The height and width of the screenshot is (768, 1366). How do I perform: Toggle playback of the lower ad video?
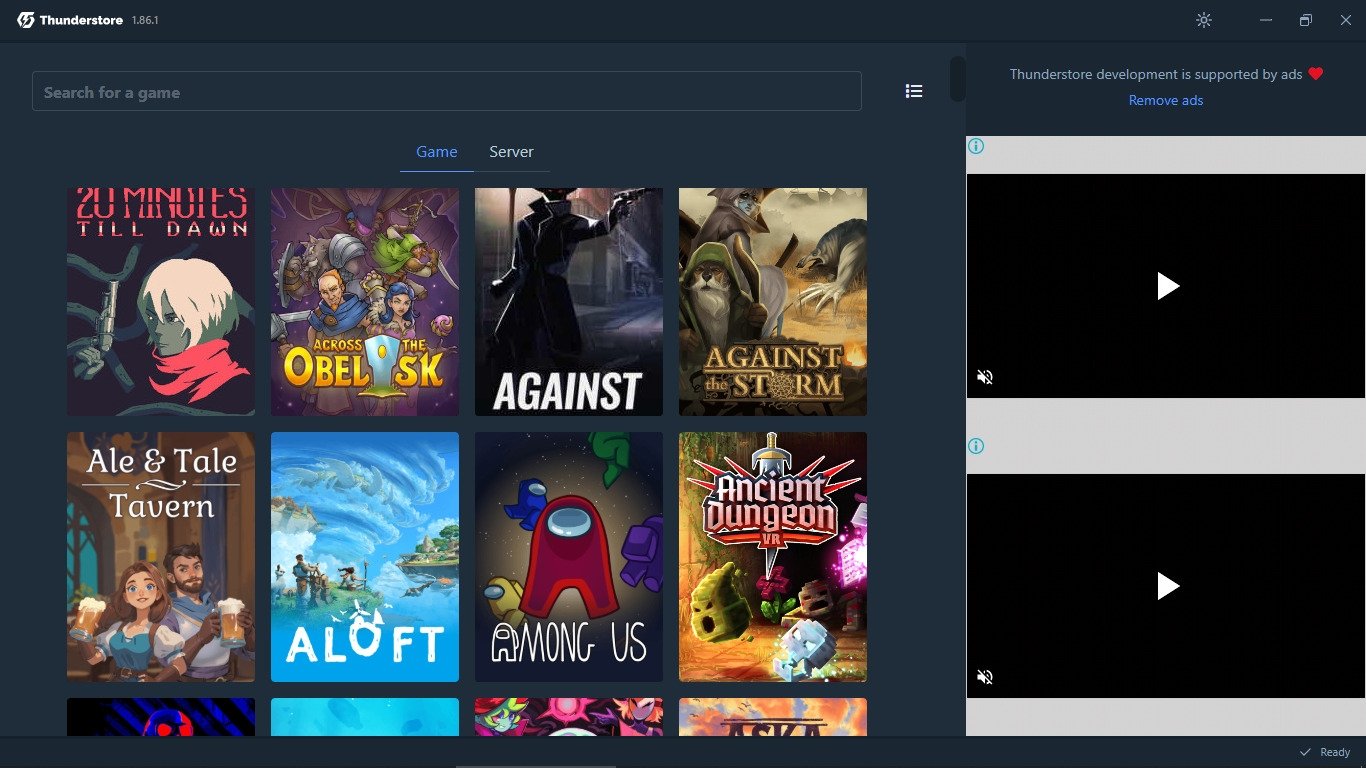(1167, 586)
